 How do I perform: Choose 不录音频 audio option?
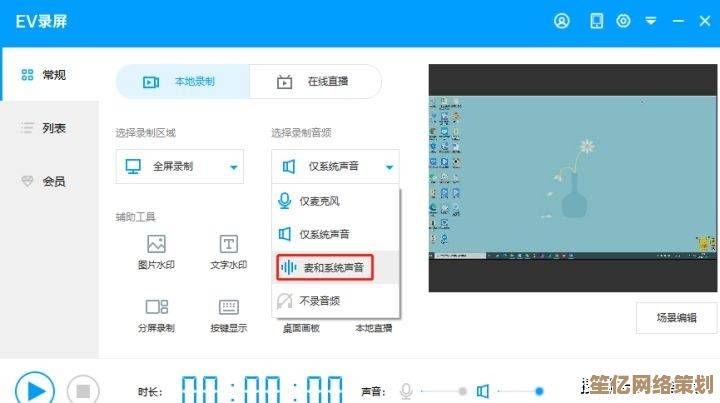335,301
